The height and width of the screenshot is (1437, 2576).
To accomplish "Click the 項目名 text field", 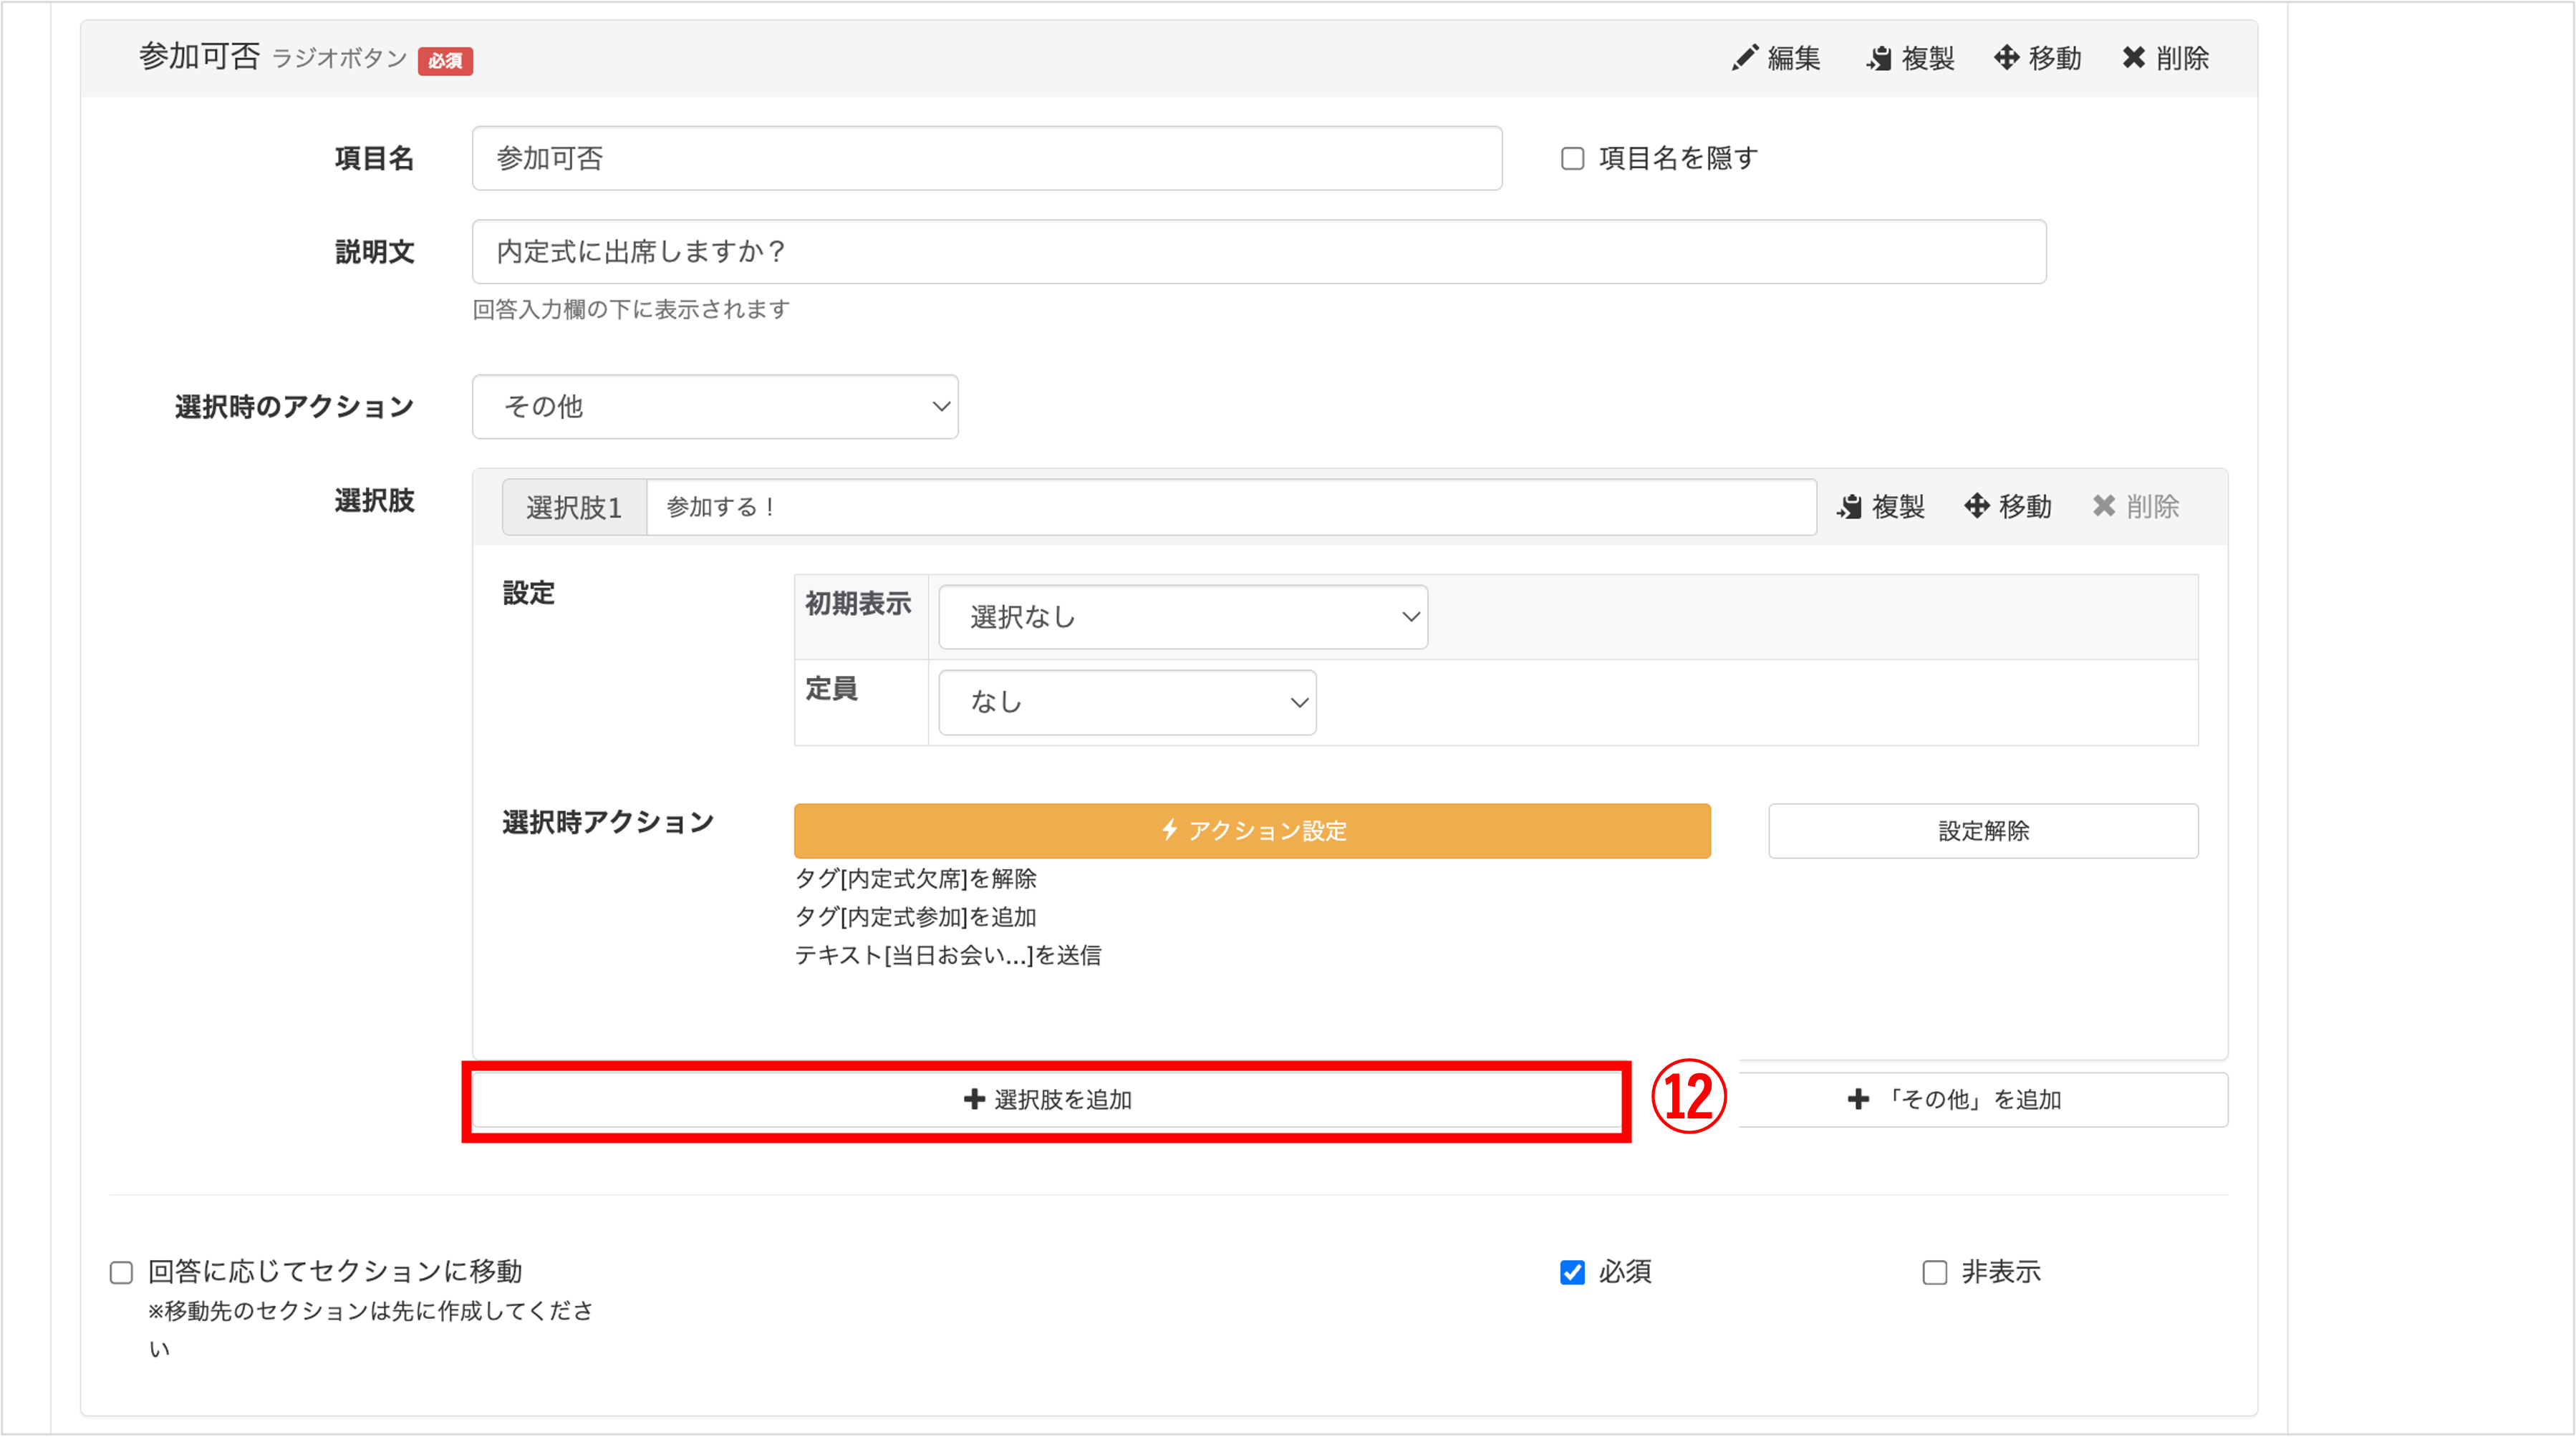I will pos(986,159).
